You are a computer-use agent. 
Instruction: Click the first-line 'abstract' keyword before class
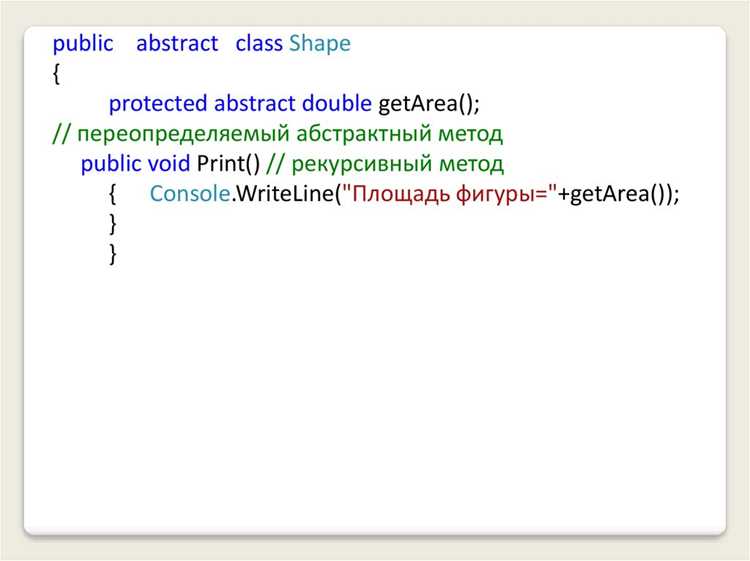(177, 44)
